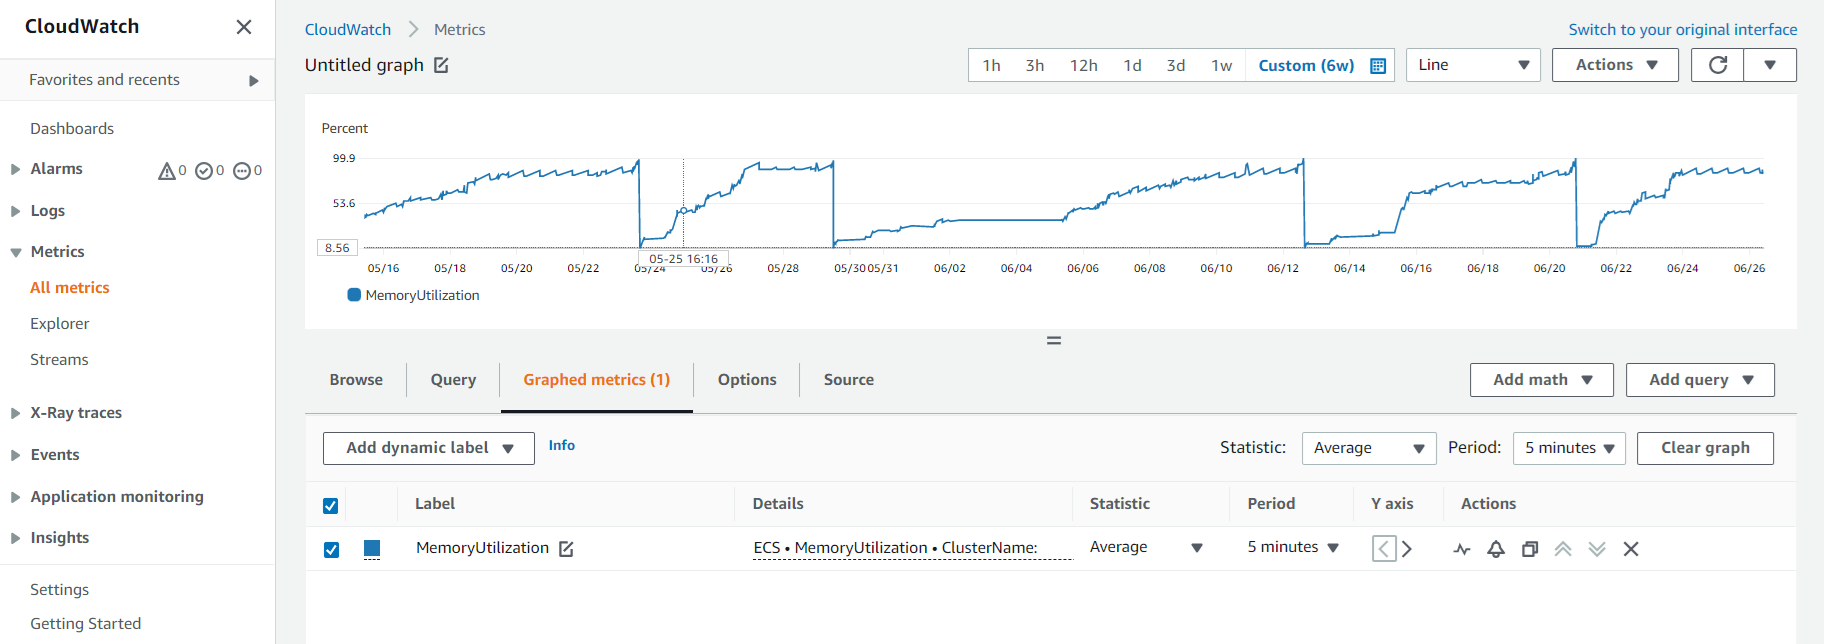Expand the Insights section
Viewport: 1824px width, 644px height.
click(x=15, y=538)
